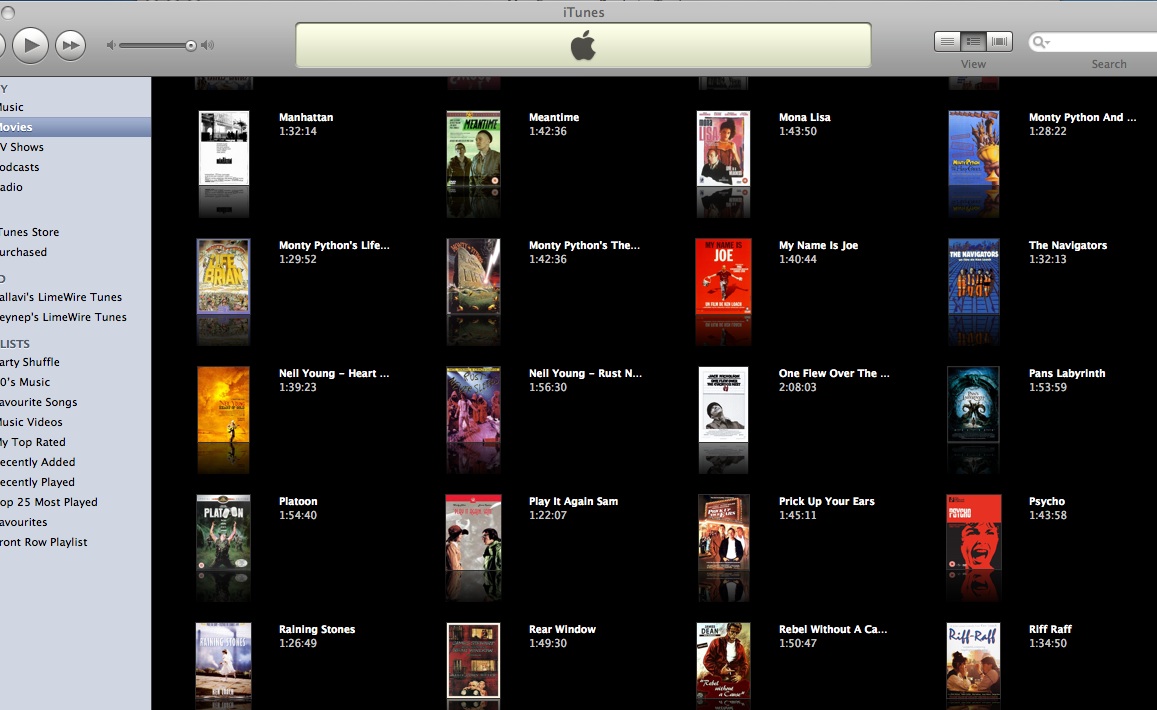Select The Navigators movie poster
Screen dimensions: 1157x710
tap(974, 276)
